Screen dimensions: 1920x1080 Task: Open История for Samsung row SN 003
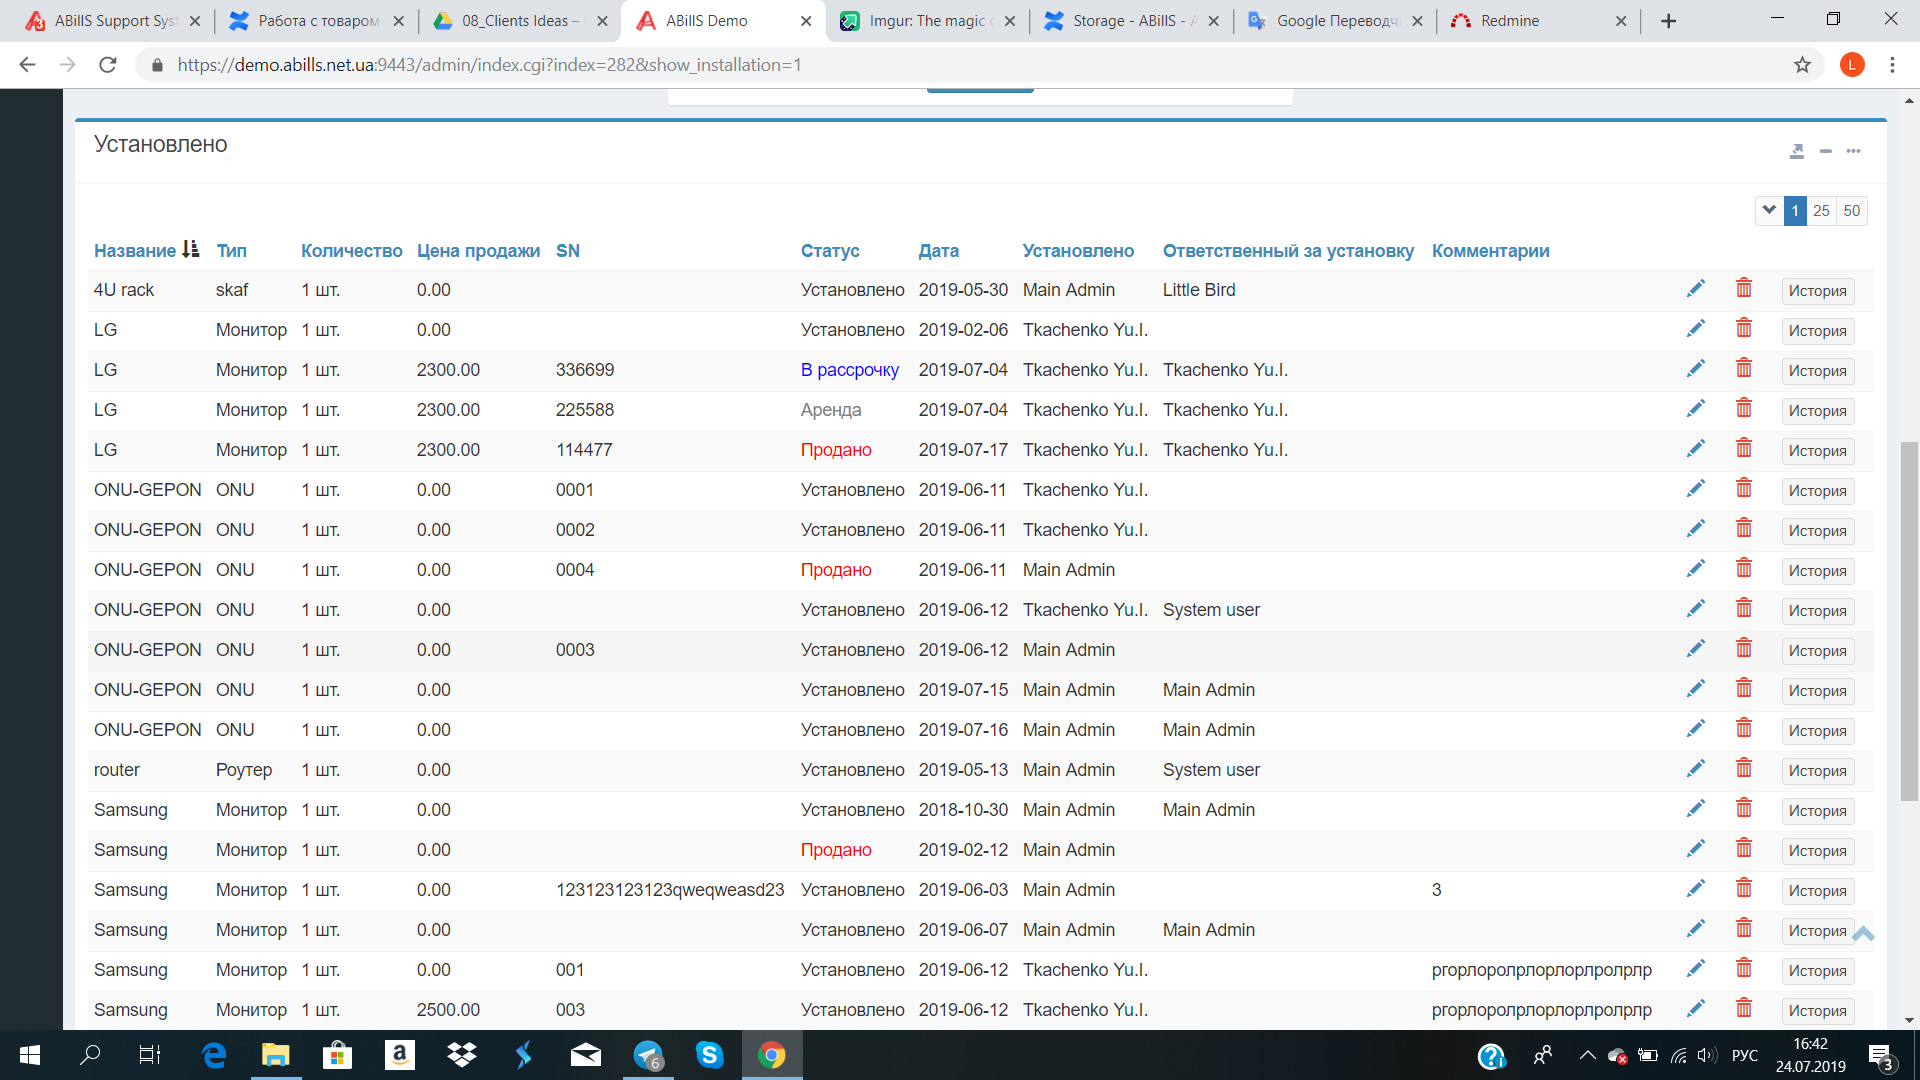[1817, 1011]
